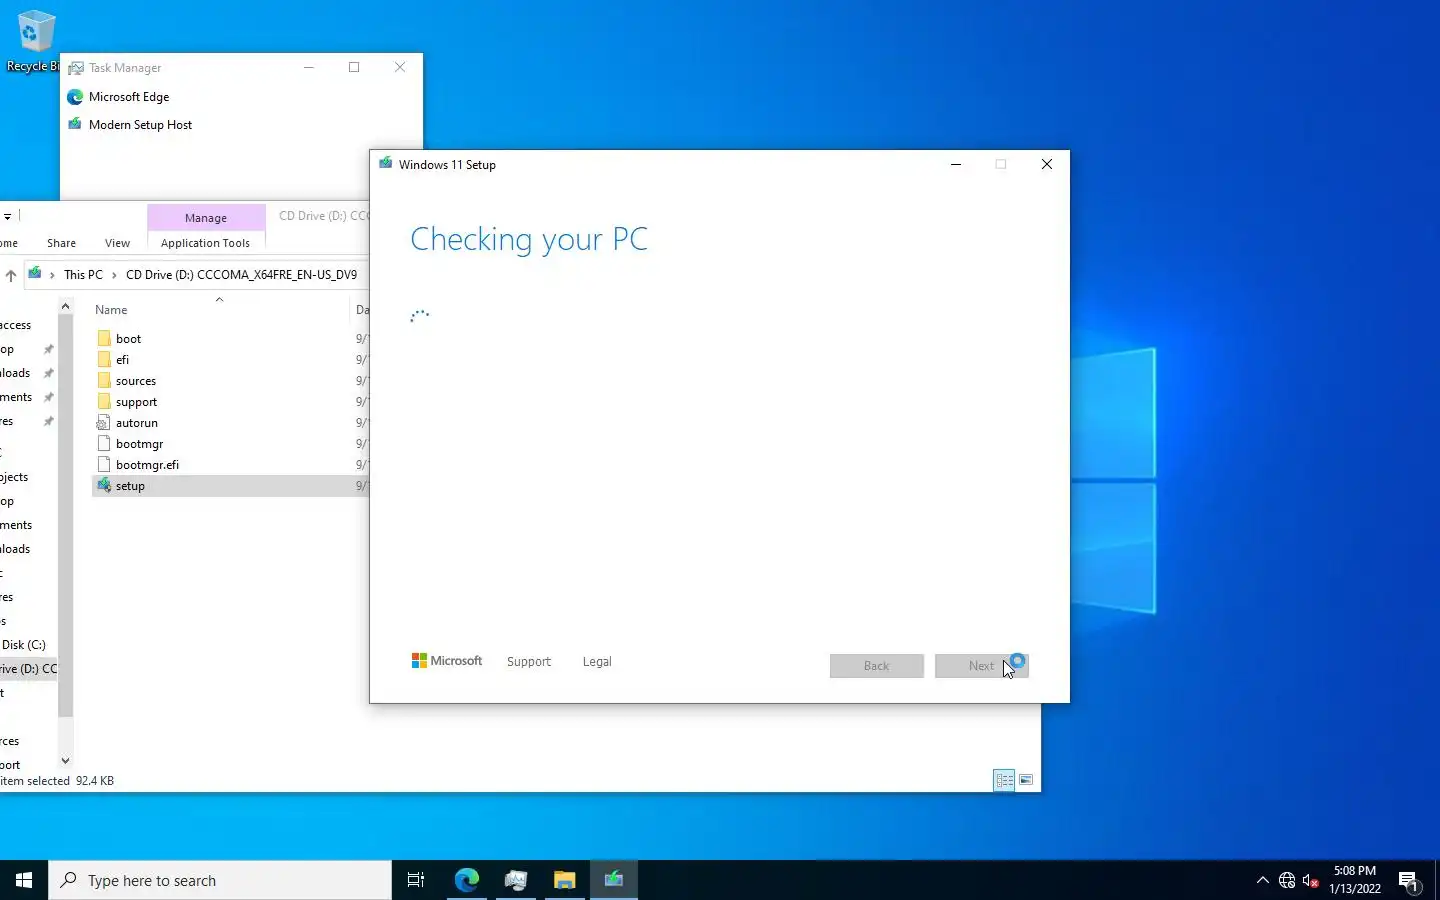Open Task View on the taskbar
The width and height of the screenshot is (1440, 900).
416,880
